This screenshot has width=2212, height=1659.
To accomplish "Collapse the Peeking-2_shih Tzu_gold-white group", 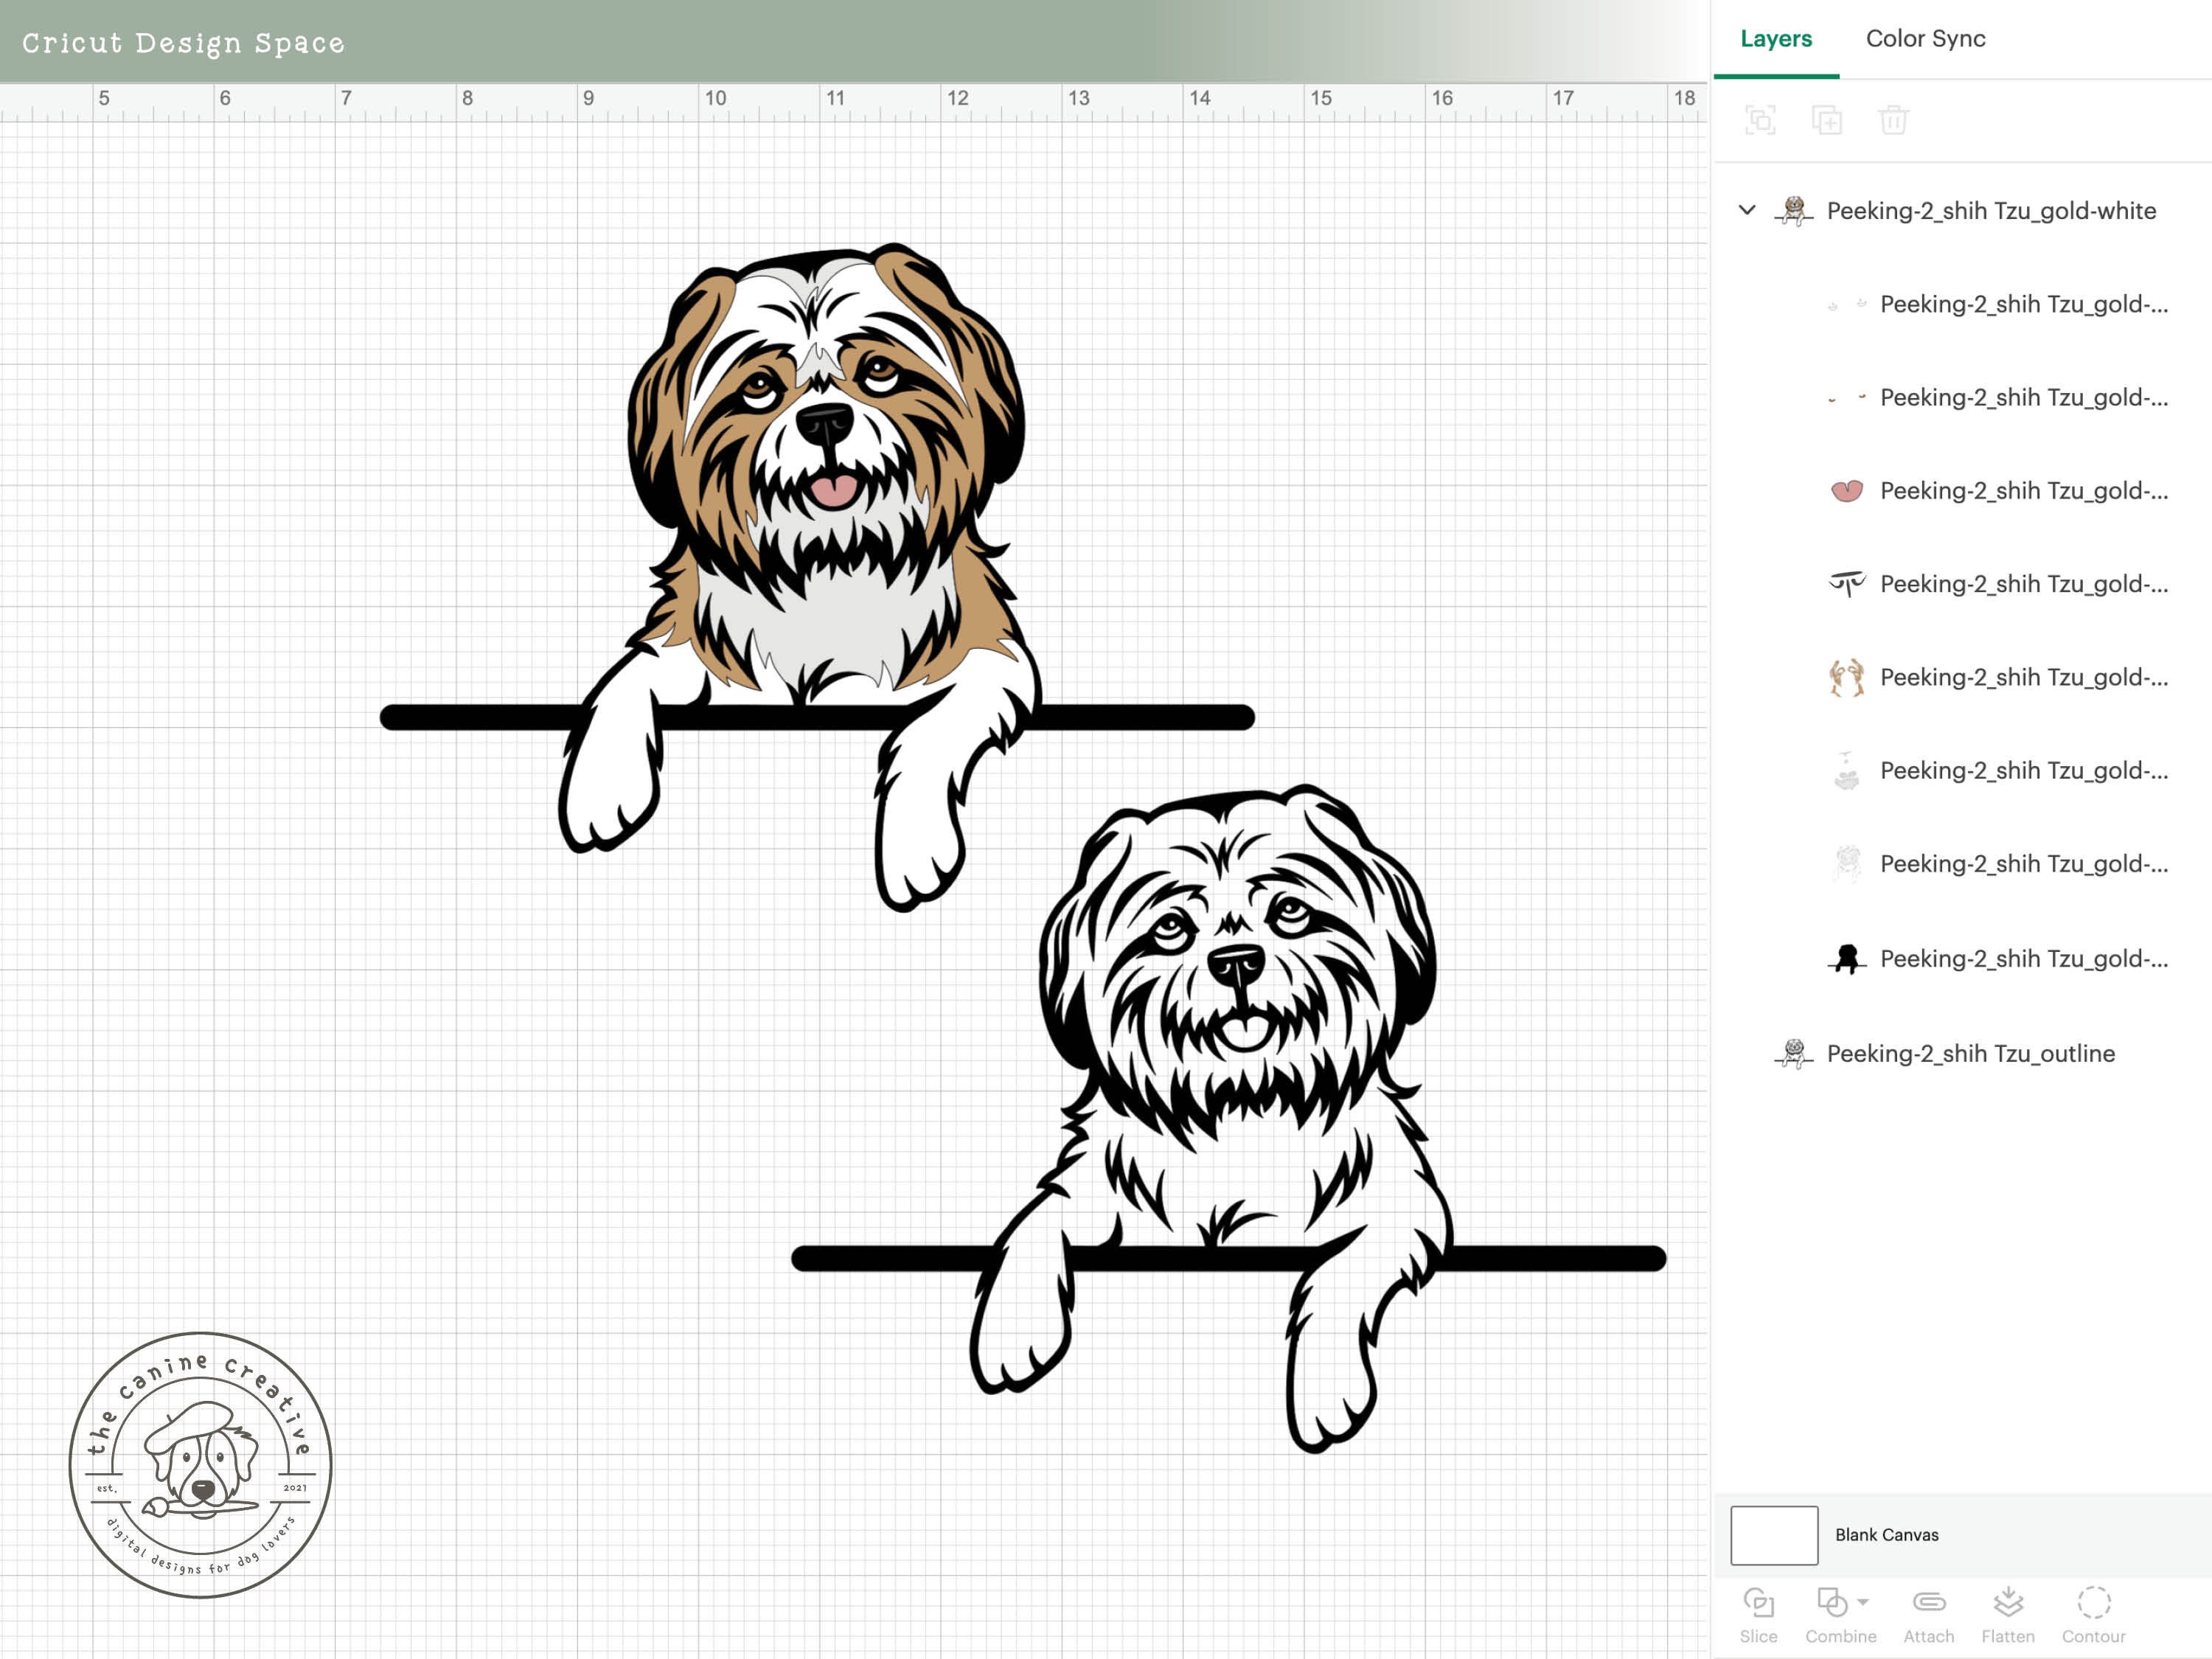I will 1747,210.
